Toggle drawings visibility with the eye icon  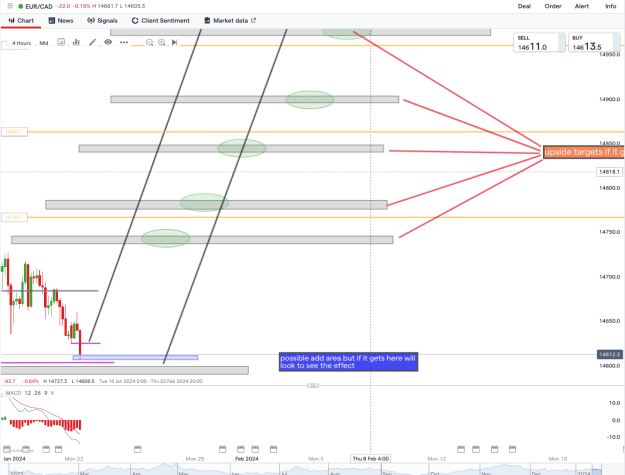[x=108, y=42]
